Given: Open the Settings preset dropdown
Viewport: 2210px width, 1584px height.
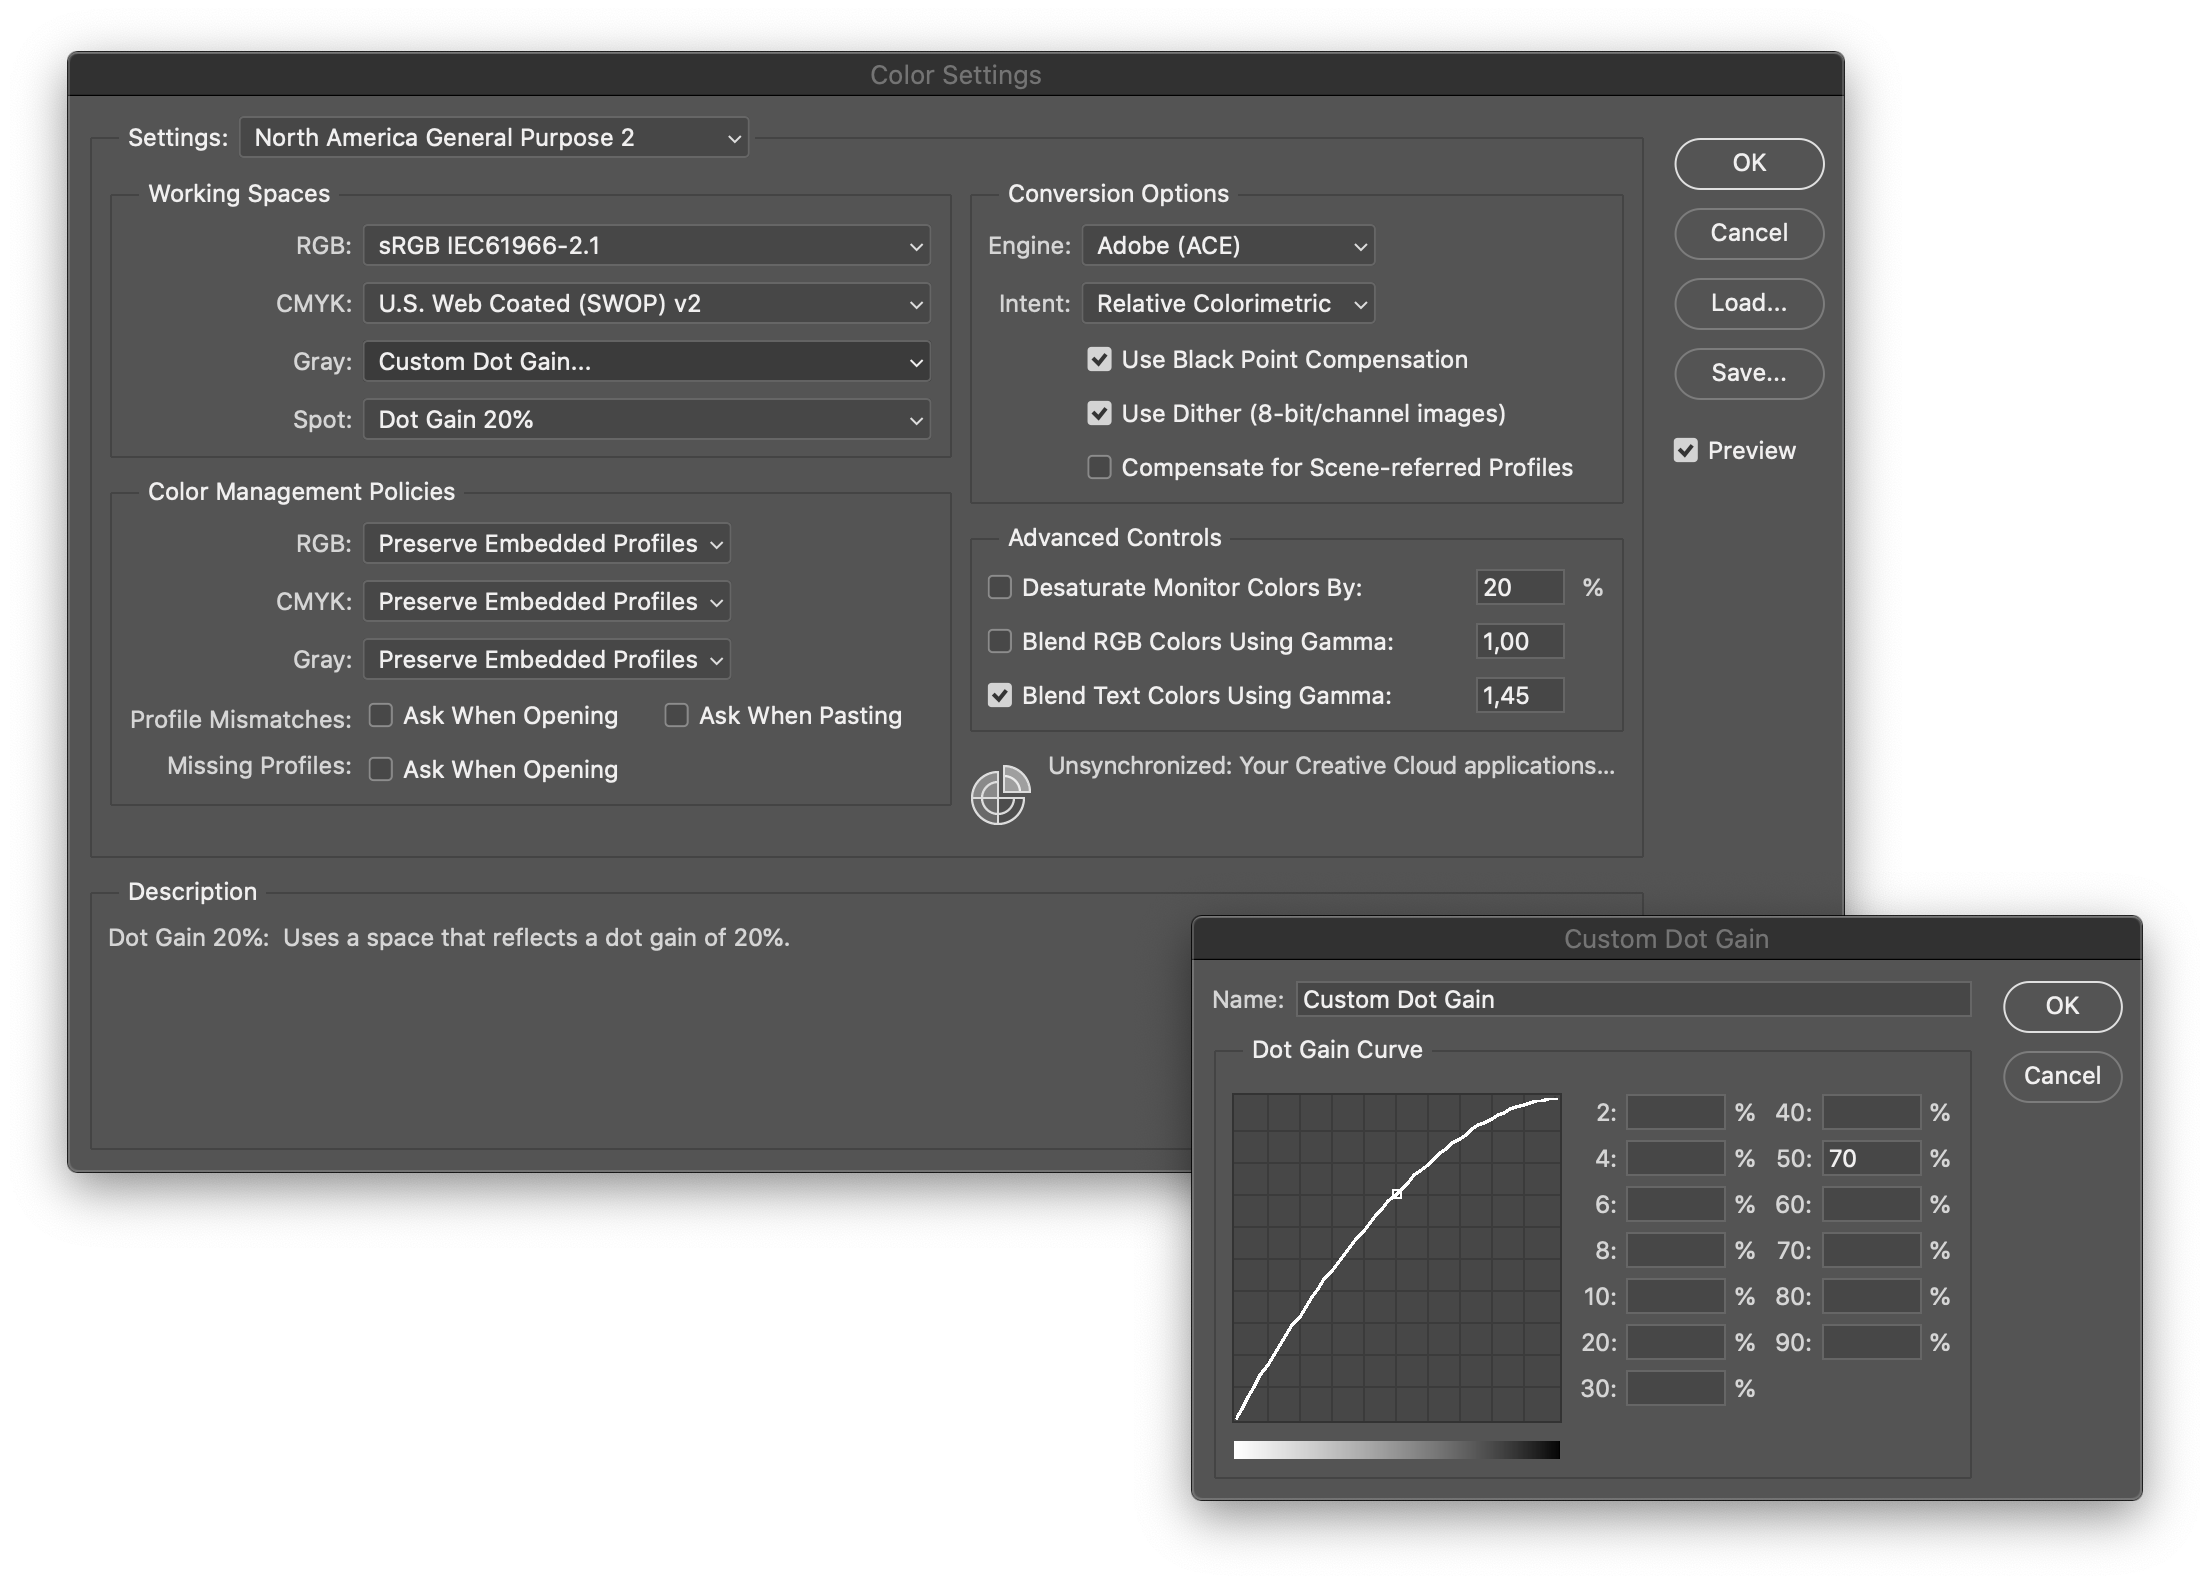Looking at the screenshot, I should pos(494,137).
